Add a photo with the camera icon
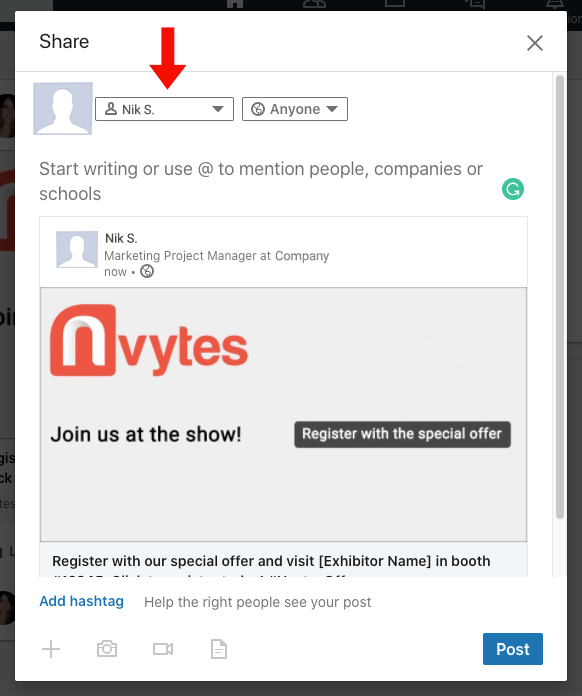Image resolution: width=582 pixels, height=696 pixels. [107, 649]
